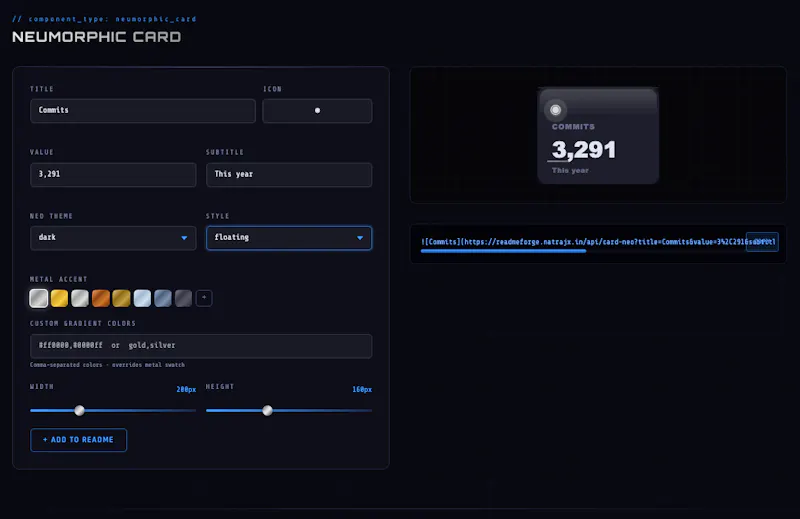This screenshot has height=519, width=800.
Task: Click the Title input containing Commits
Action: (143, 111)
